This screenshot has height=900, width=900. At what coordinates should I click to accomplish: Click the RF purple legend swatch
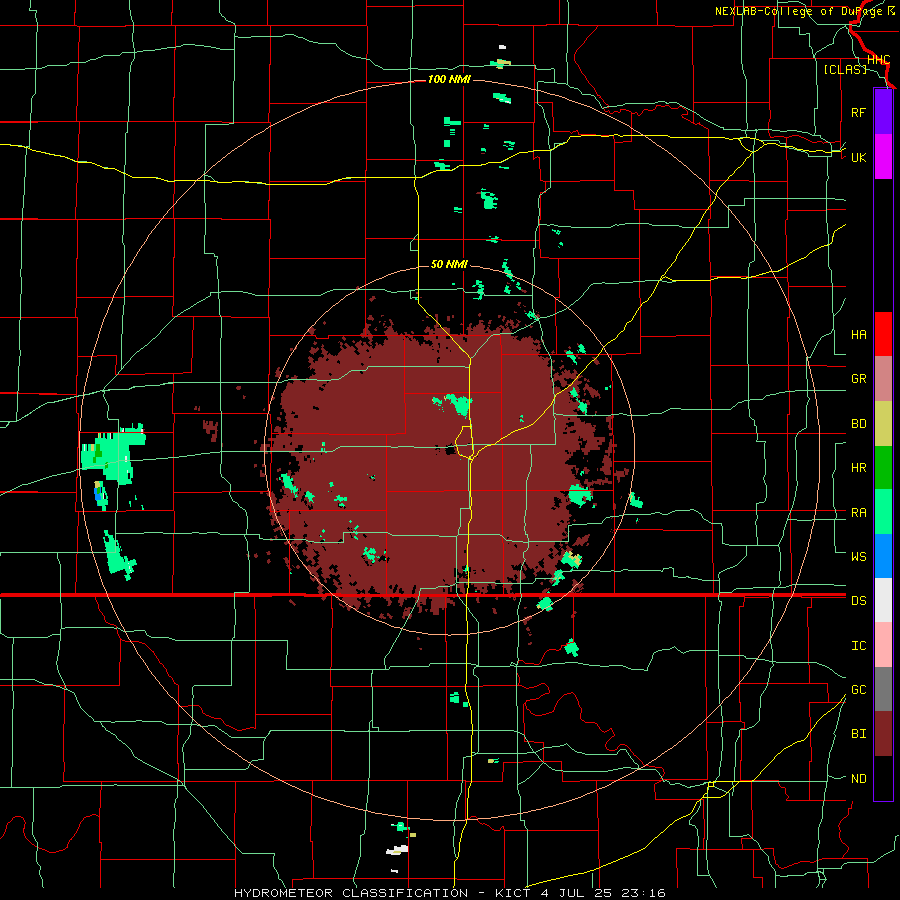(883, 112)
